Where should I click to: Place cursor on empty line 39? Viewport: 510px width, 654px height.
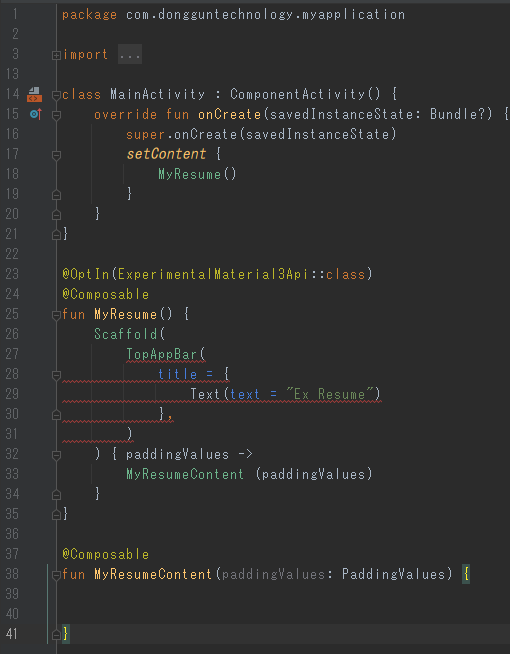click(x=284, y=594)
